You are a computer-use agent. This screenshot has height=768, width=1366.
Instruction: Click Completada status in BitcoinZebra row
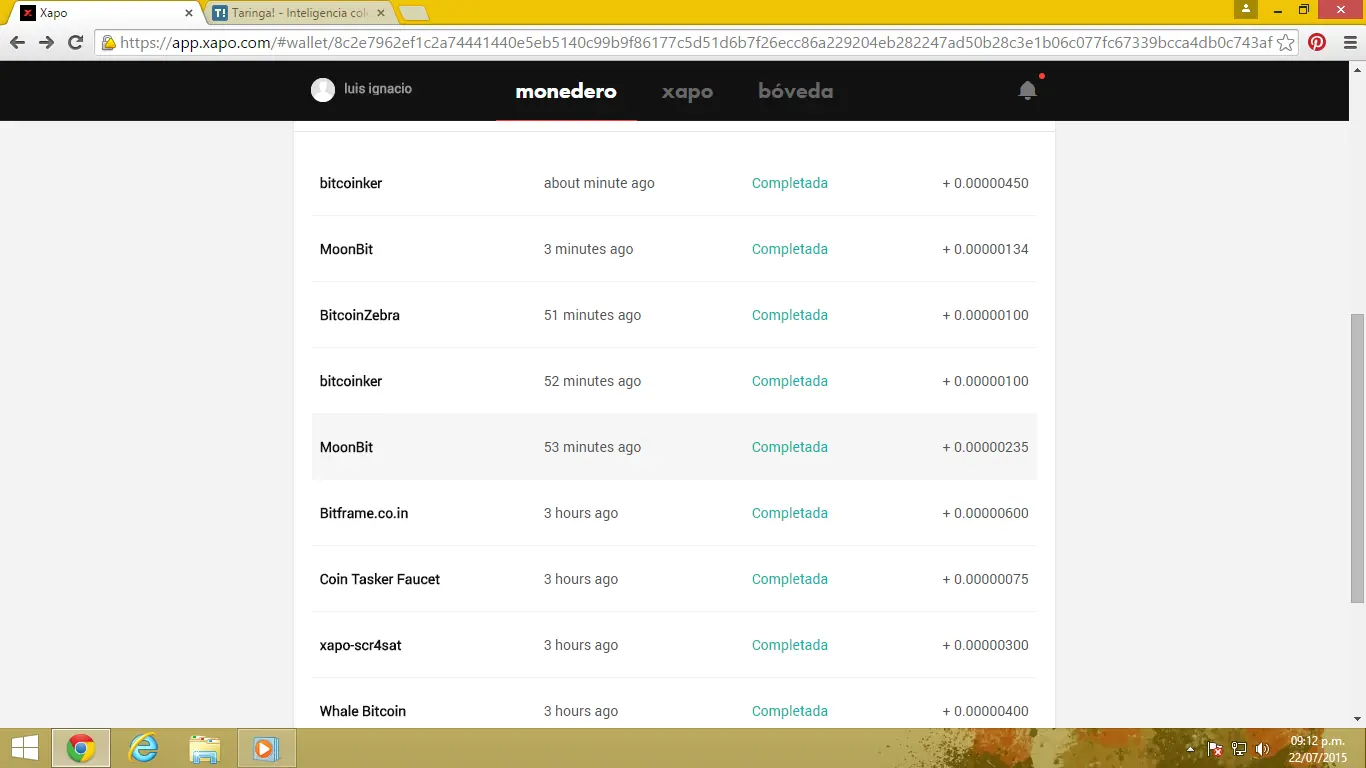pos(790,315)
